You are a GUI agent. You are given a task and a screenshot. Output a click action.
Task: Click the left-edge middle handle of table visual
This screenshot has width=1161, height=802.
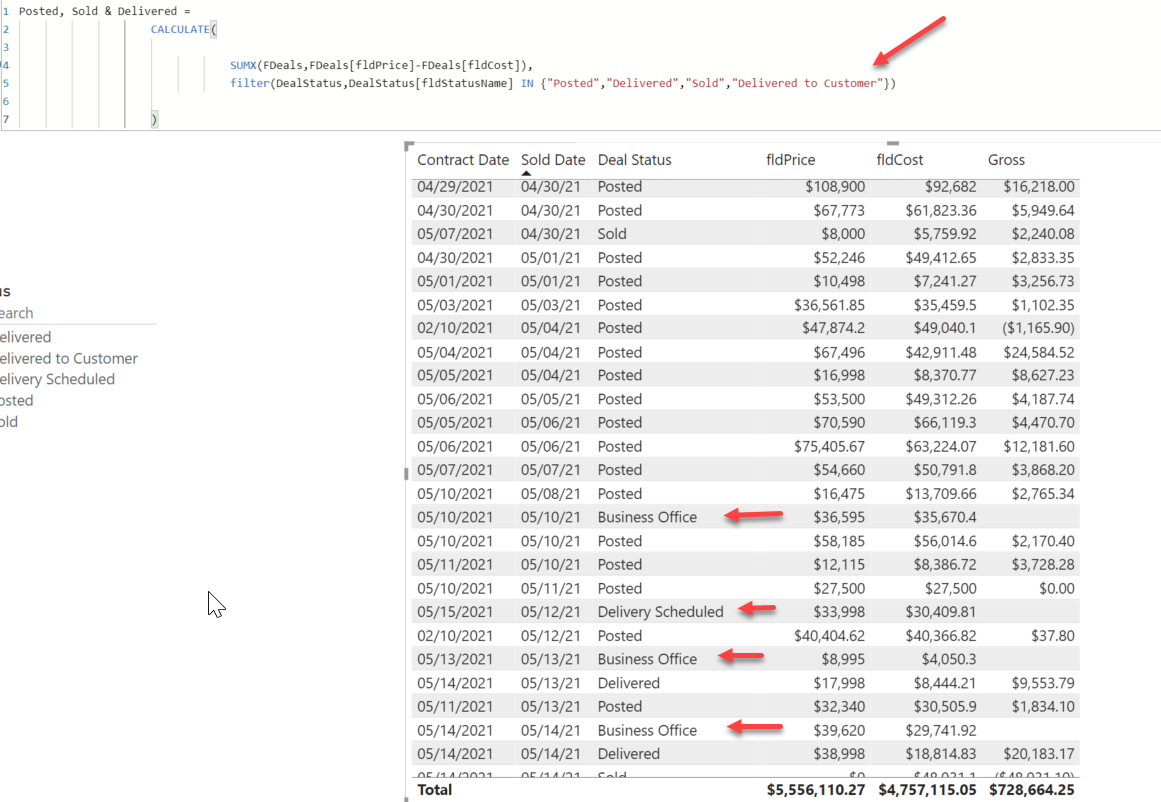pyautogui.click(x=406, y=474)
